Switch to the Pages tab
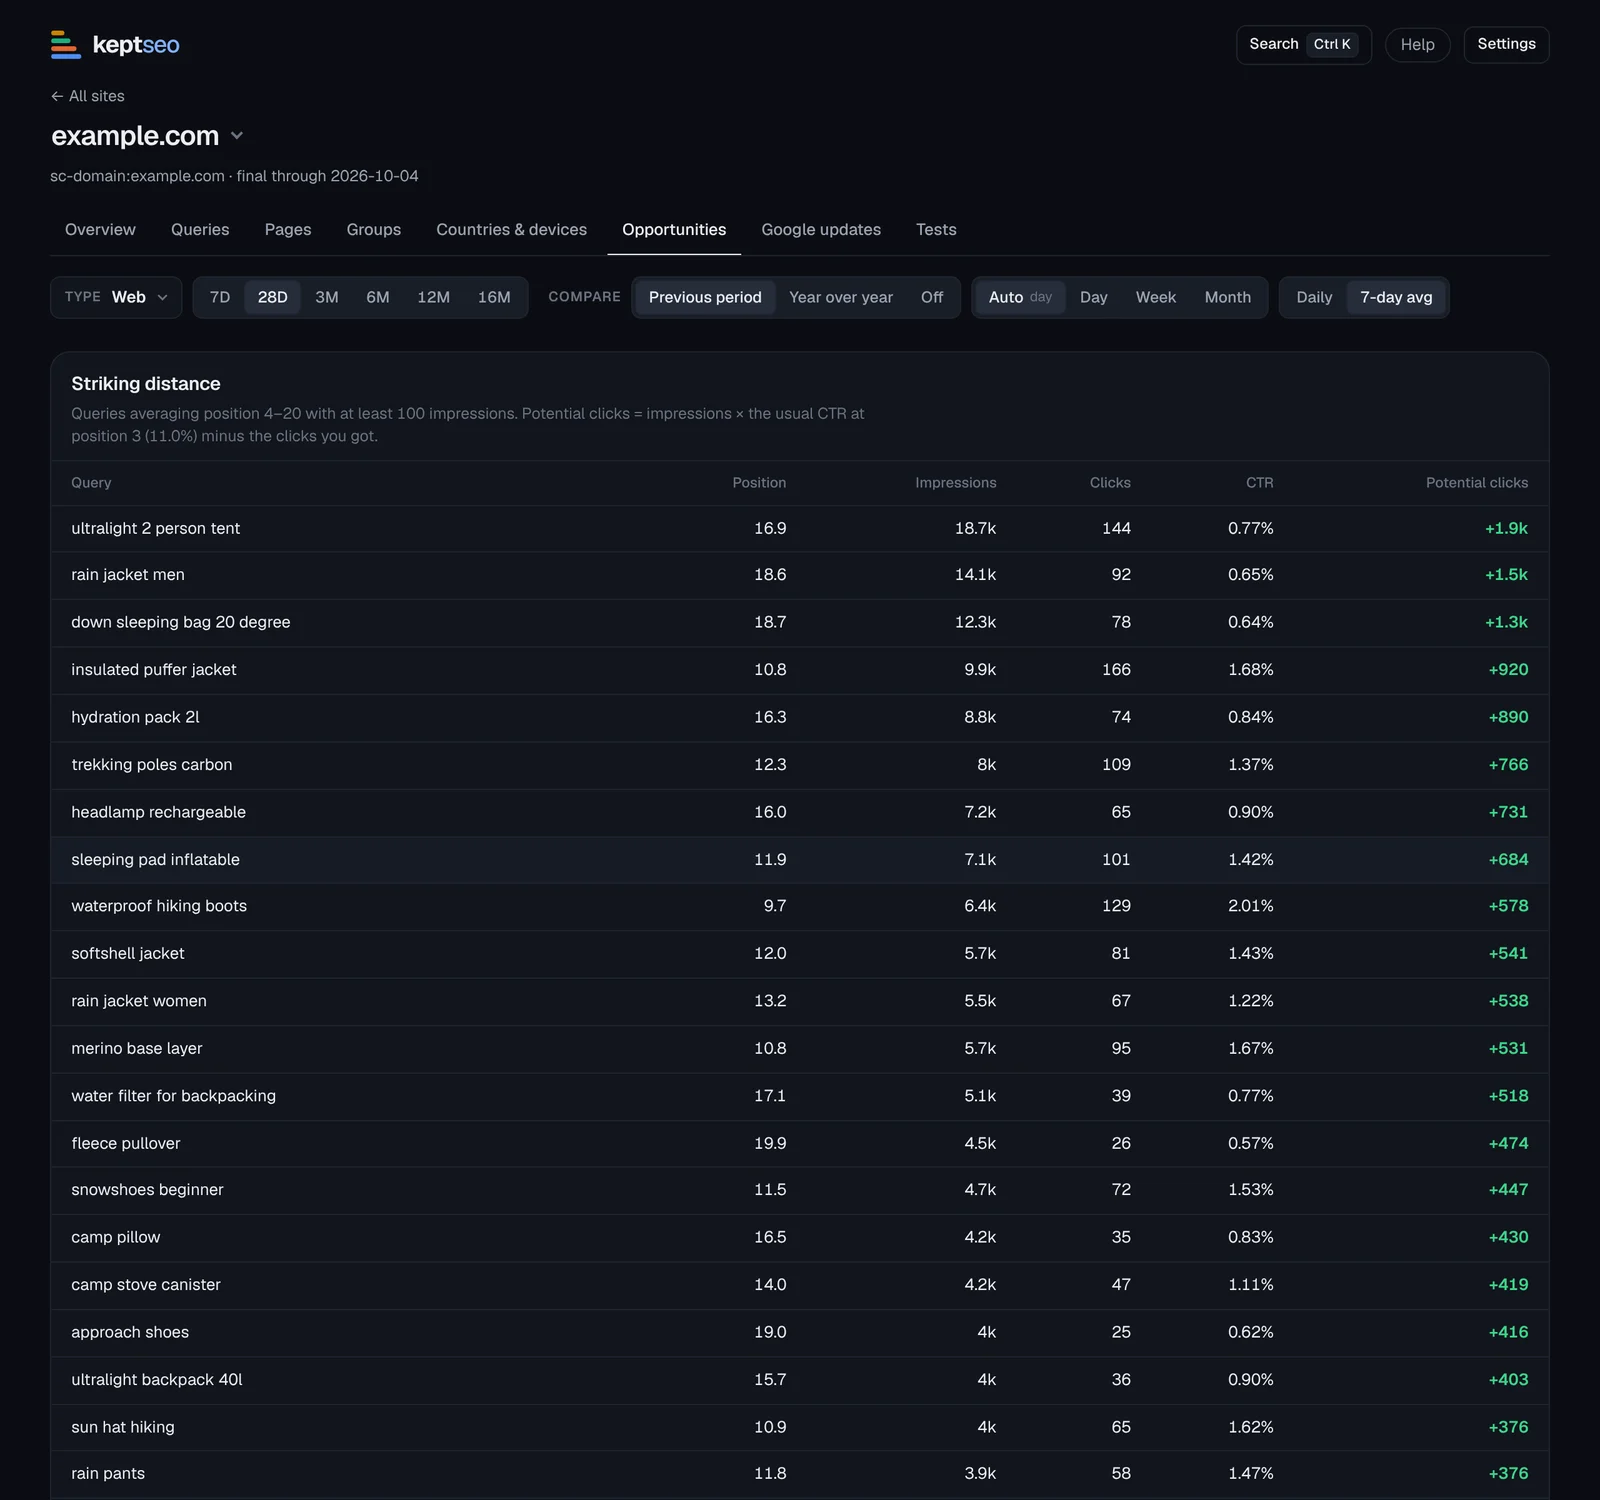Screen dimensions: 1600x1500 (288, 230)
